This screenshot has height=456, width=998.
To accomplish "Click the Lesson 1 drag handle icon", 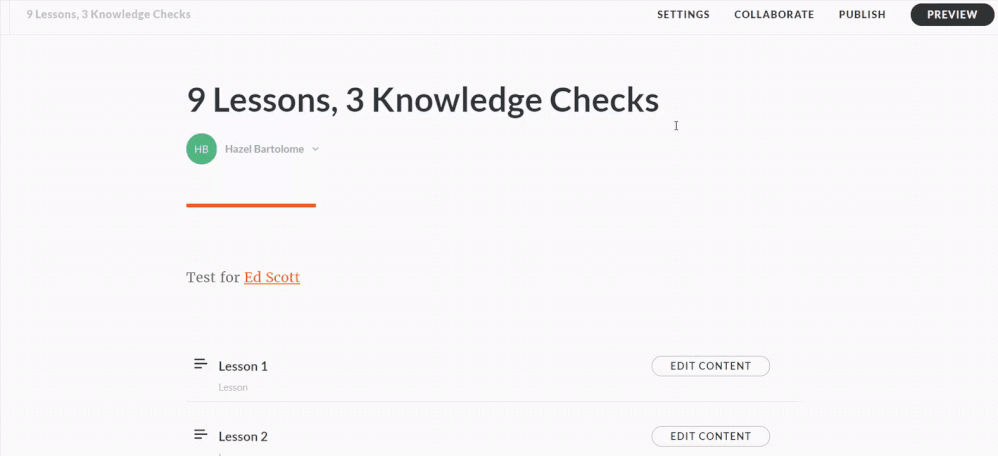I will pyautogui.click(x=200, y=364).
